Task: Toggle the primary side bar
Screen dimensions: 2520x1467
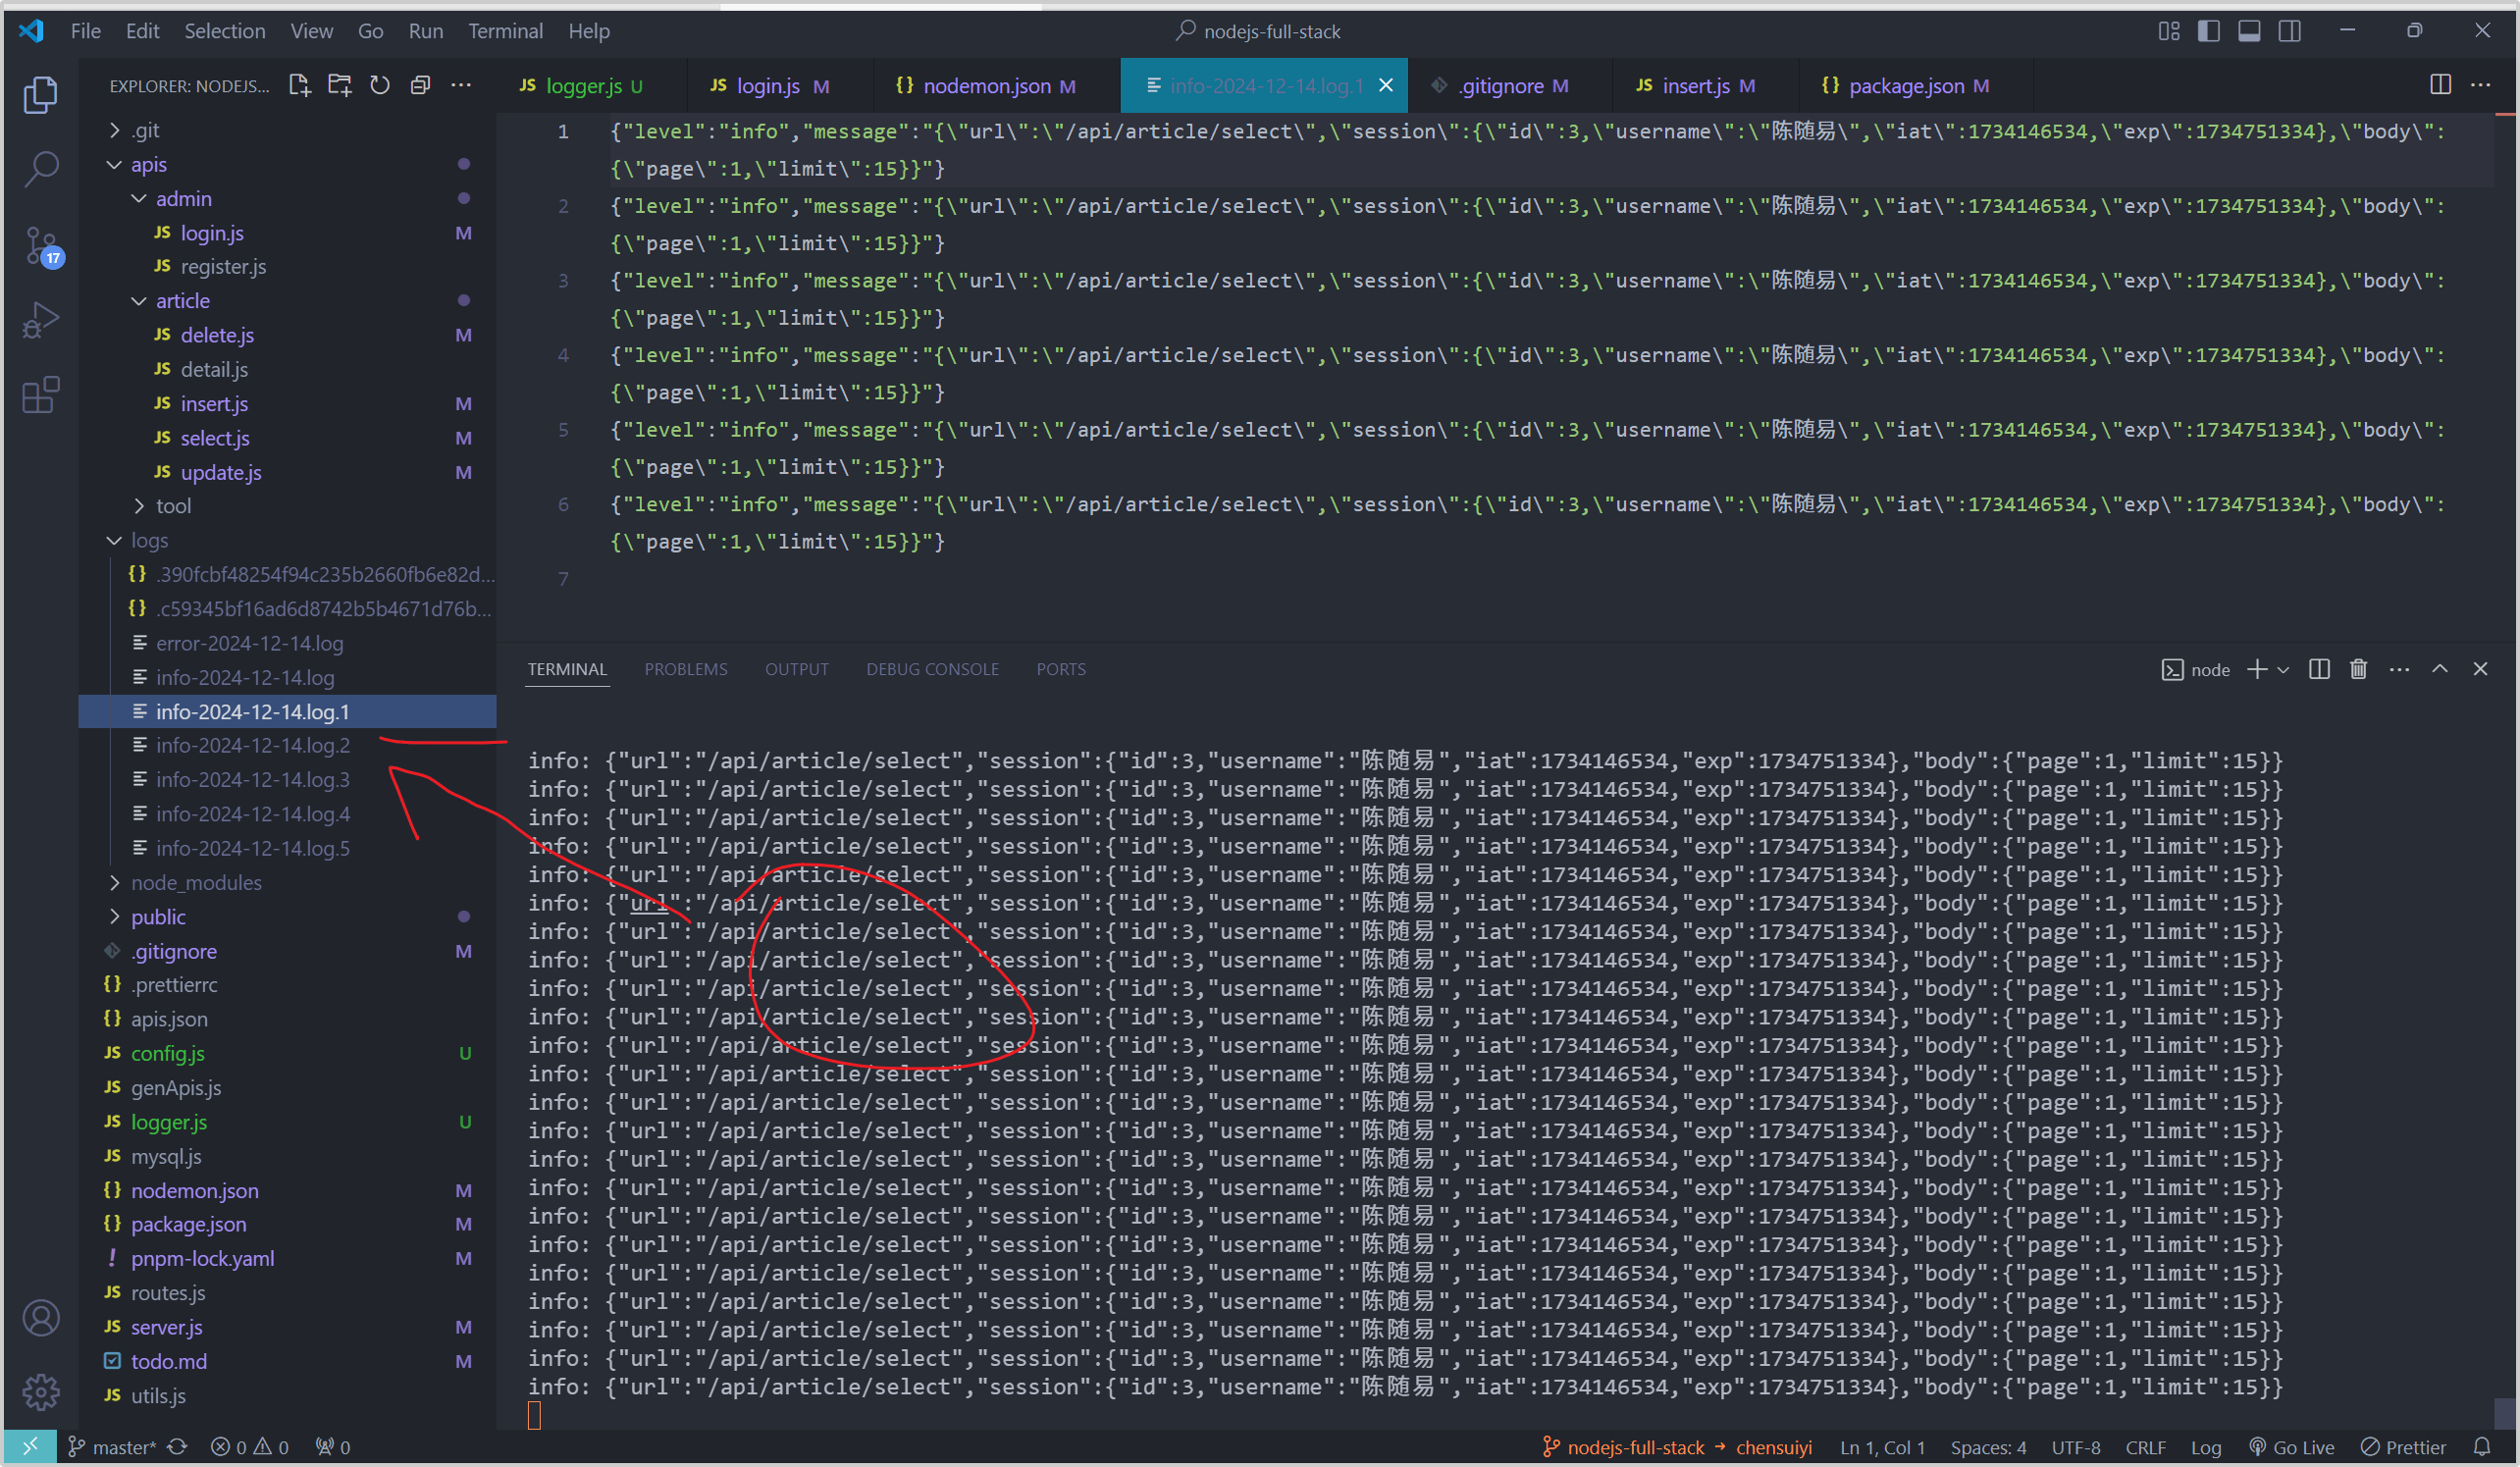Action: tap(2209, 31)
